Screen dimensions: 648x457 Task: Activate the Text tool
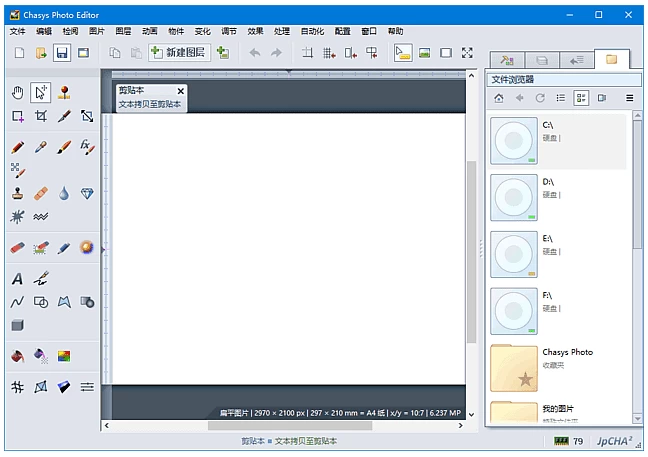coord(18,279)
